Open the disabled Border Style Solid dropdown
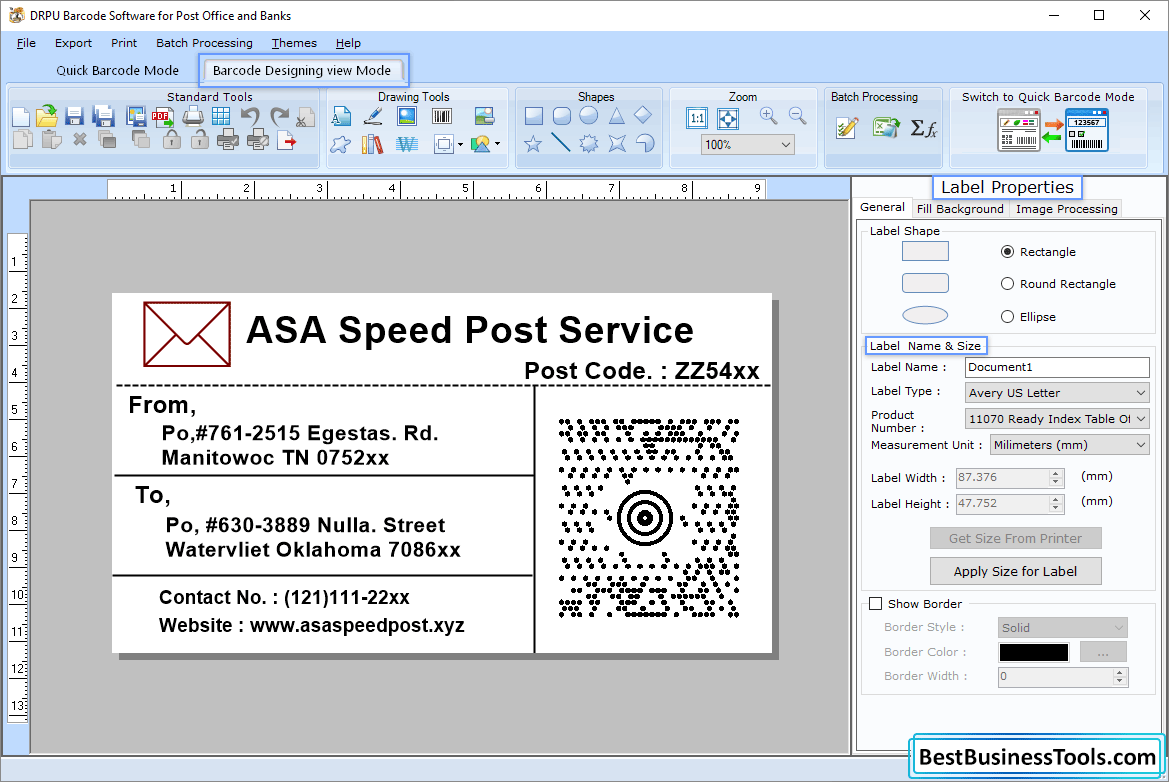 1062,628
